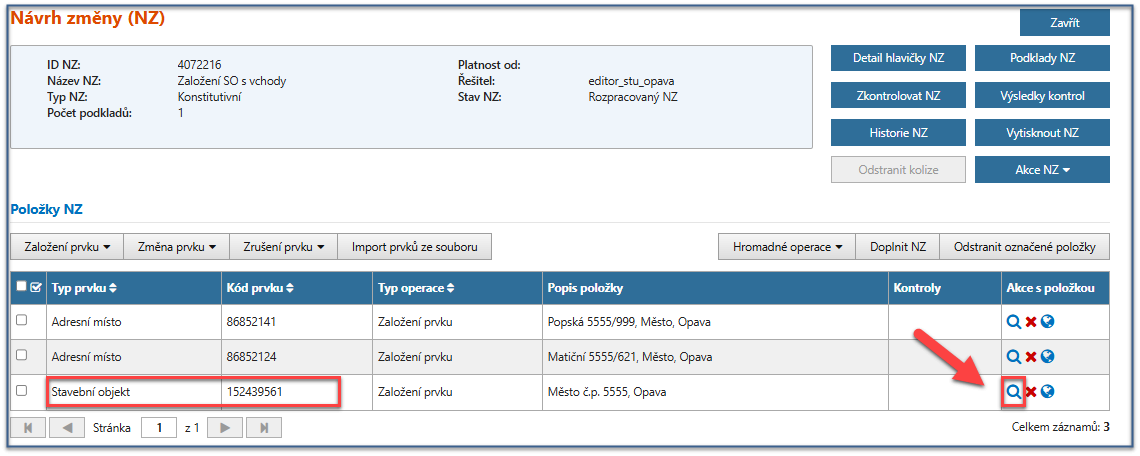Click the page number input field
The width and height of the screenshot is (1140, 456).
click(x=158, y=428)
